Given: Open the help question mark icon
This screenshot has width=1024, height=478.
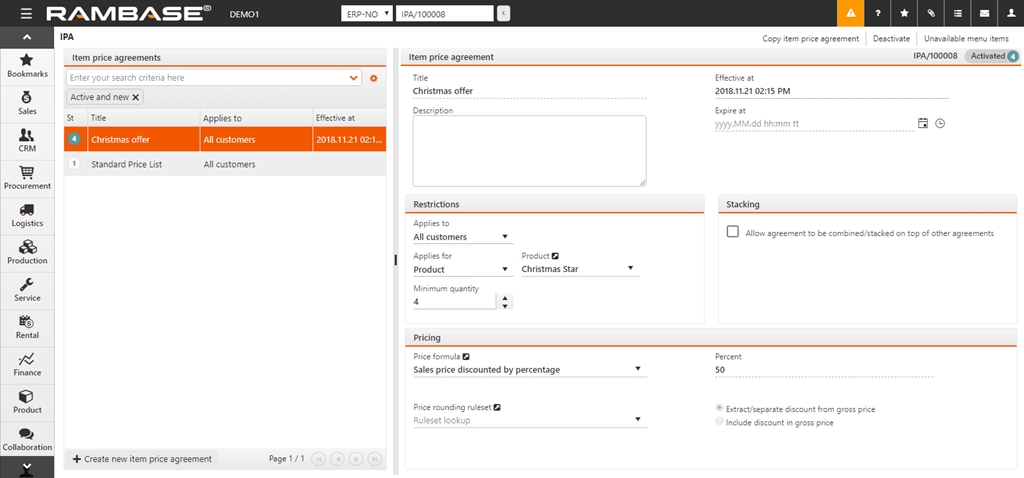Looking at the screenshot, I should click(x=877, y=13).
